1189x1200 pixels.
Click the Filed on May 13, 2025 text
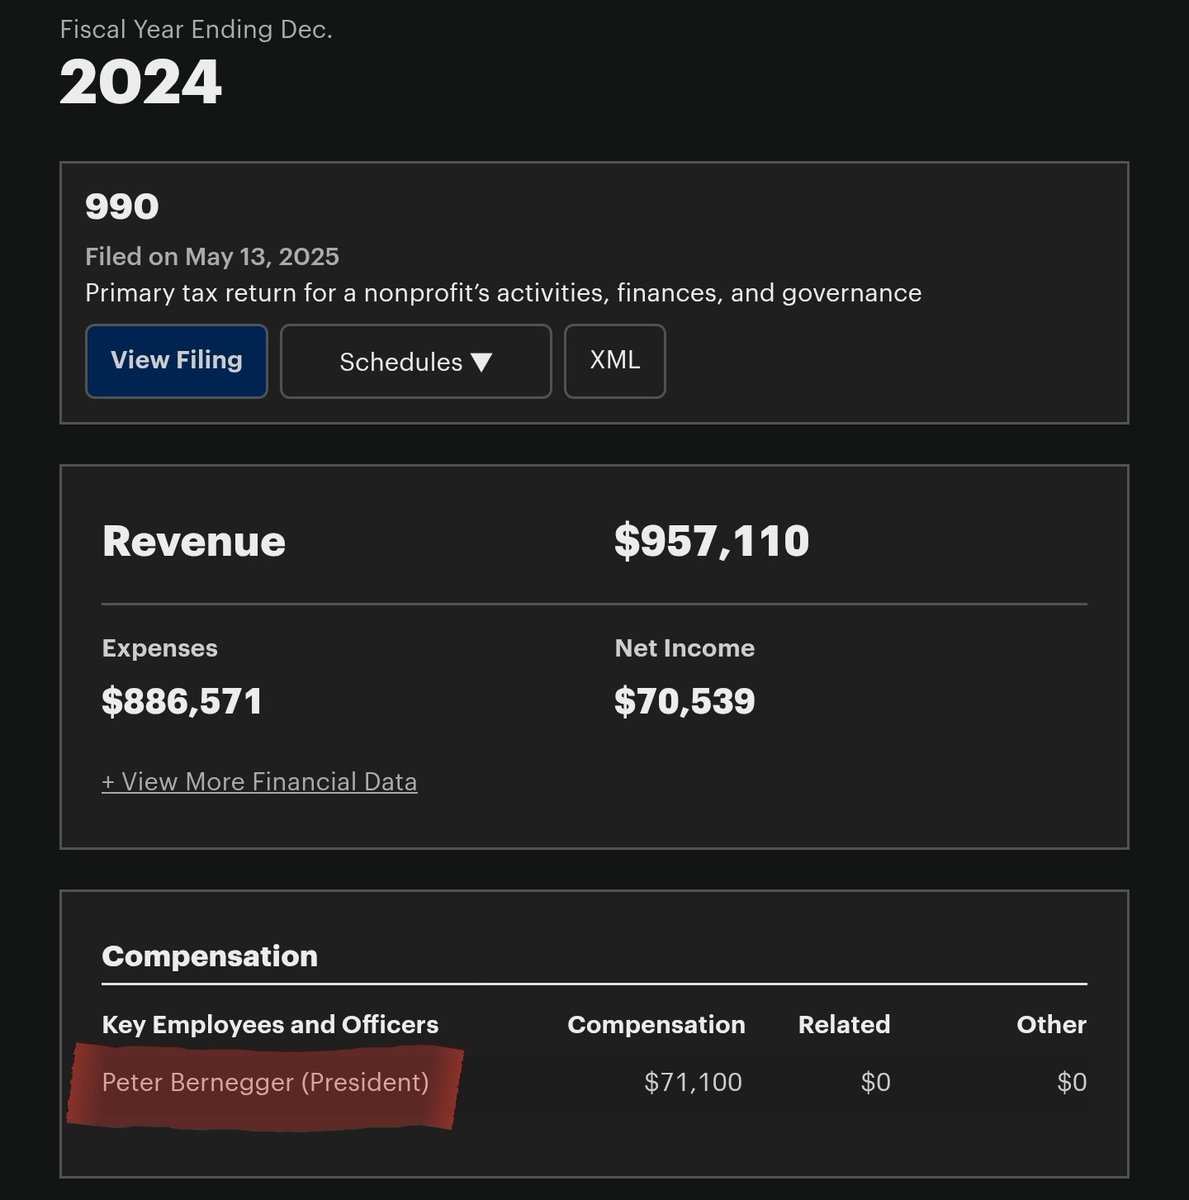(212, 257)
